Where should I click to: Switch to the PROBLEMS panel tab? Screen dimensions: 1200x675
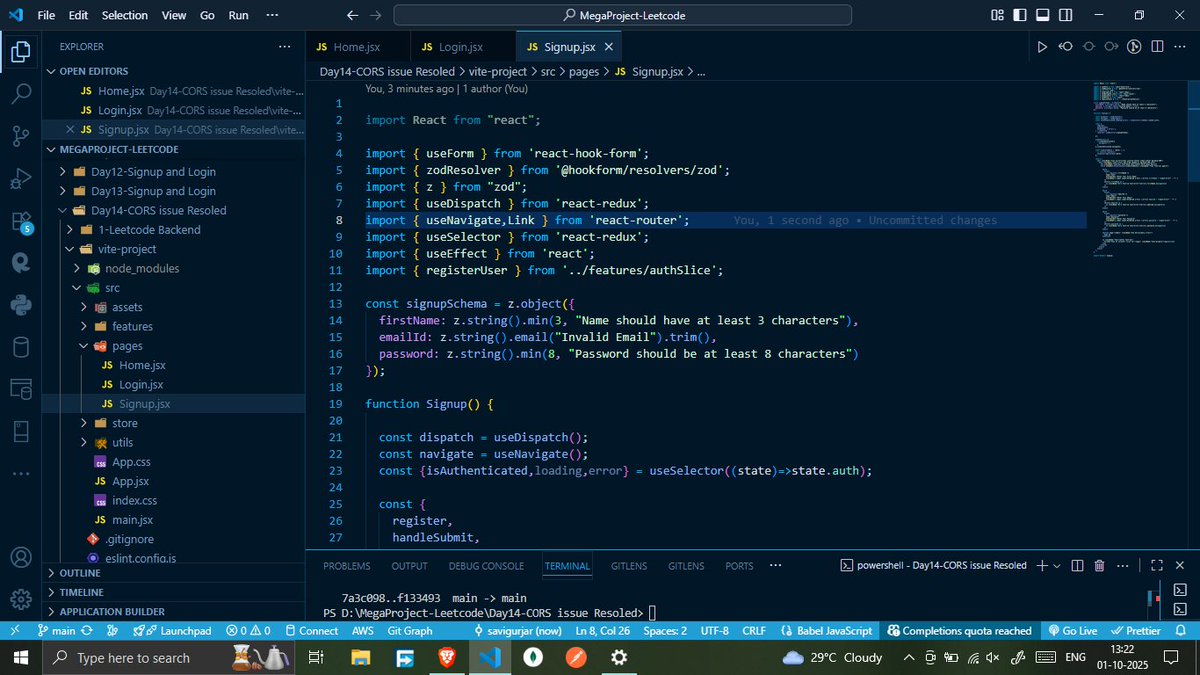(347, 566)
